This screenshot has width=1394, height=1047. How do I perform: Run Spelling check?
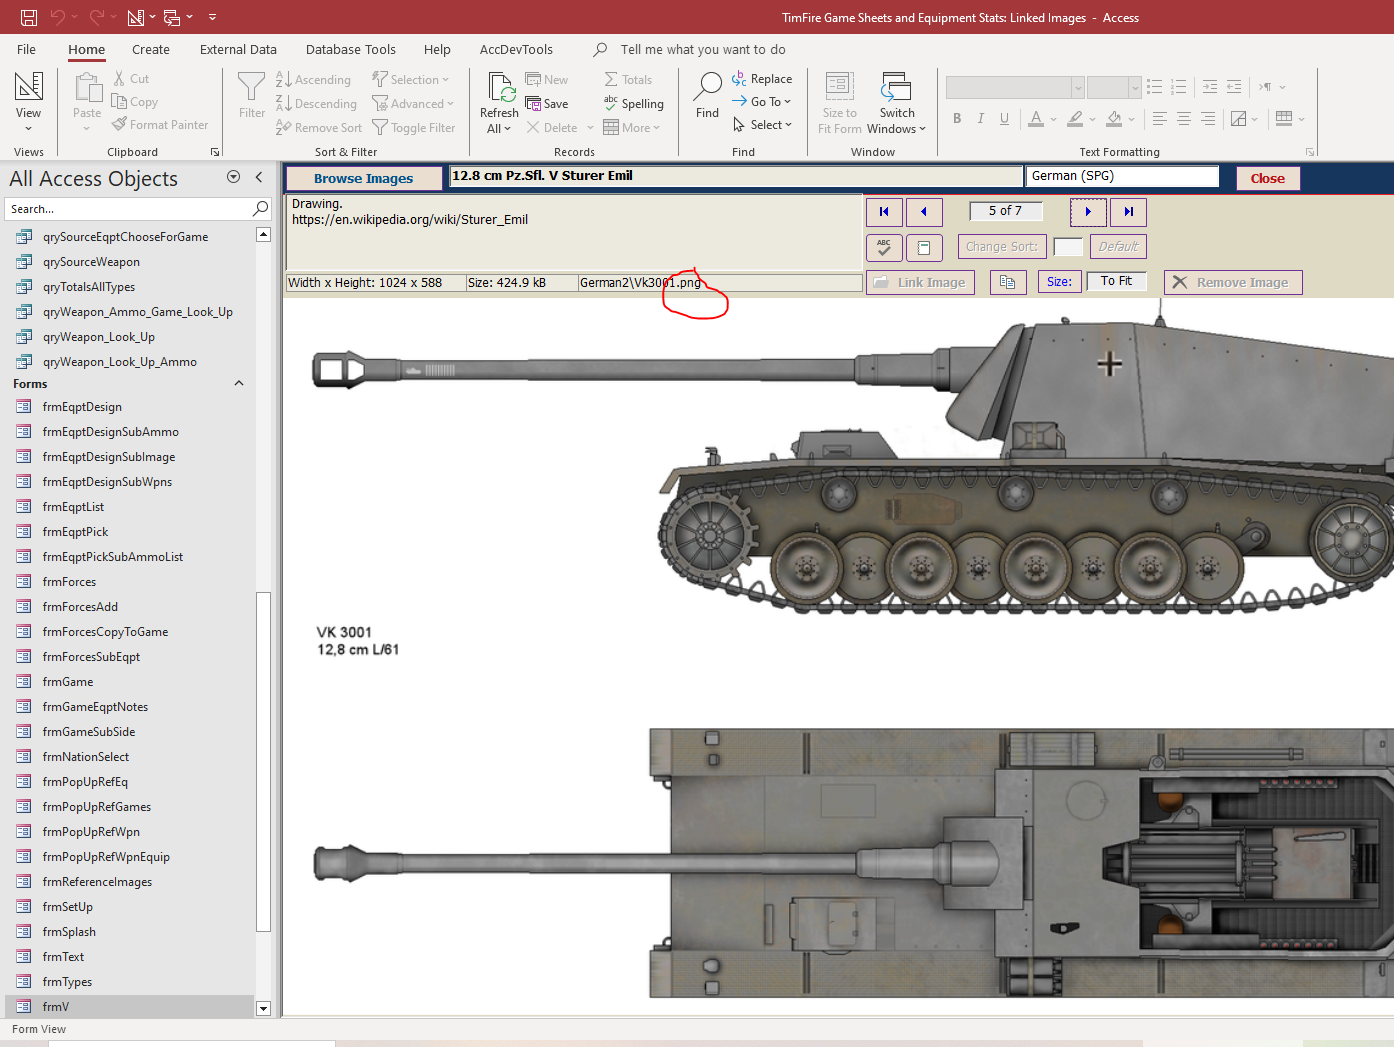[634, 104]
